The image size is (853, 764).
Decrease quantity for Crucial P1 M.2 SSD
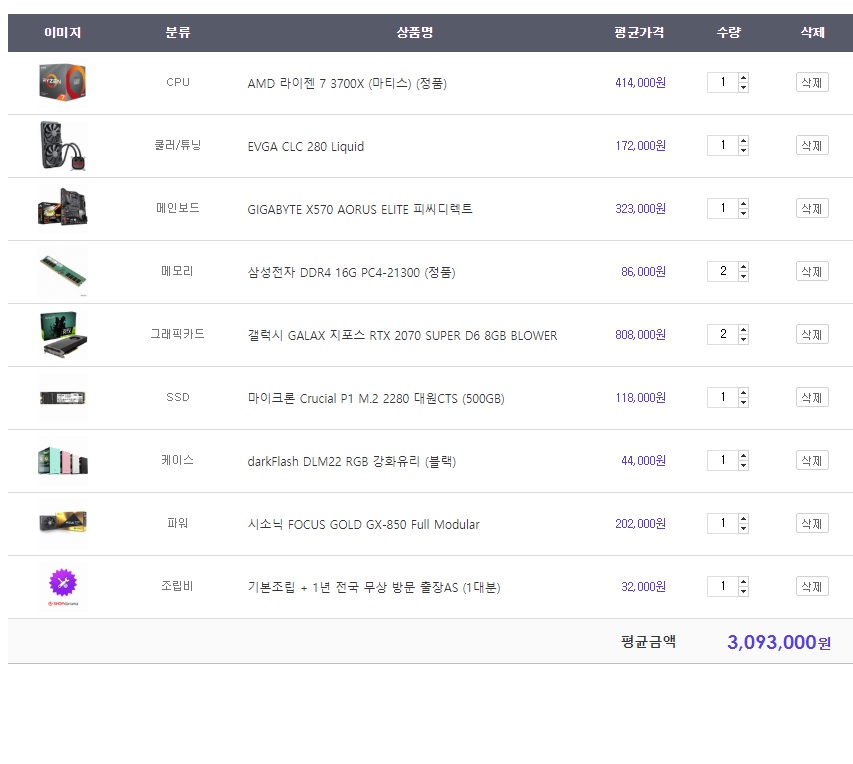point(743,402)
